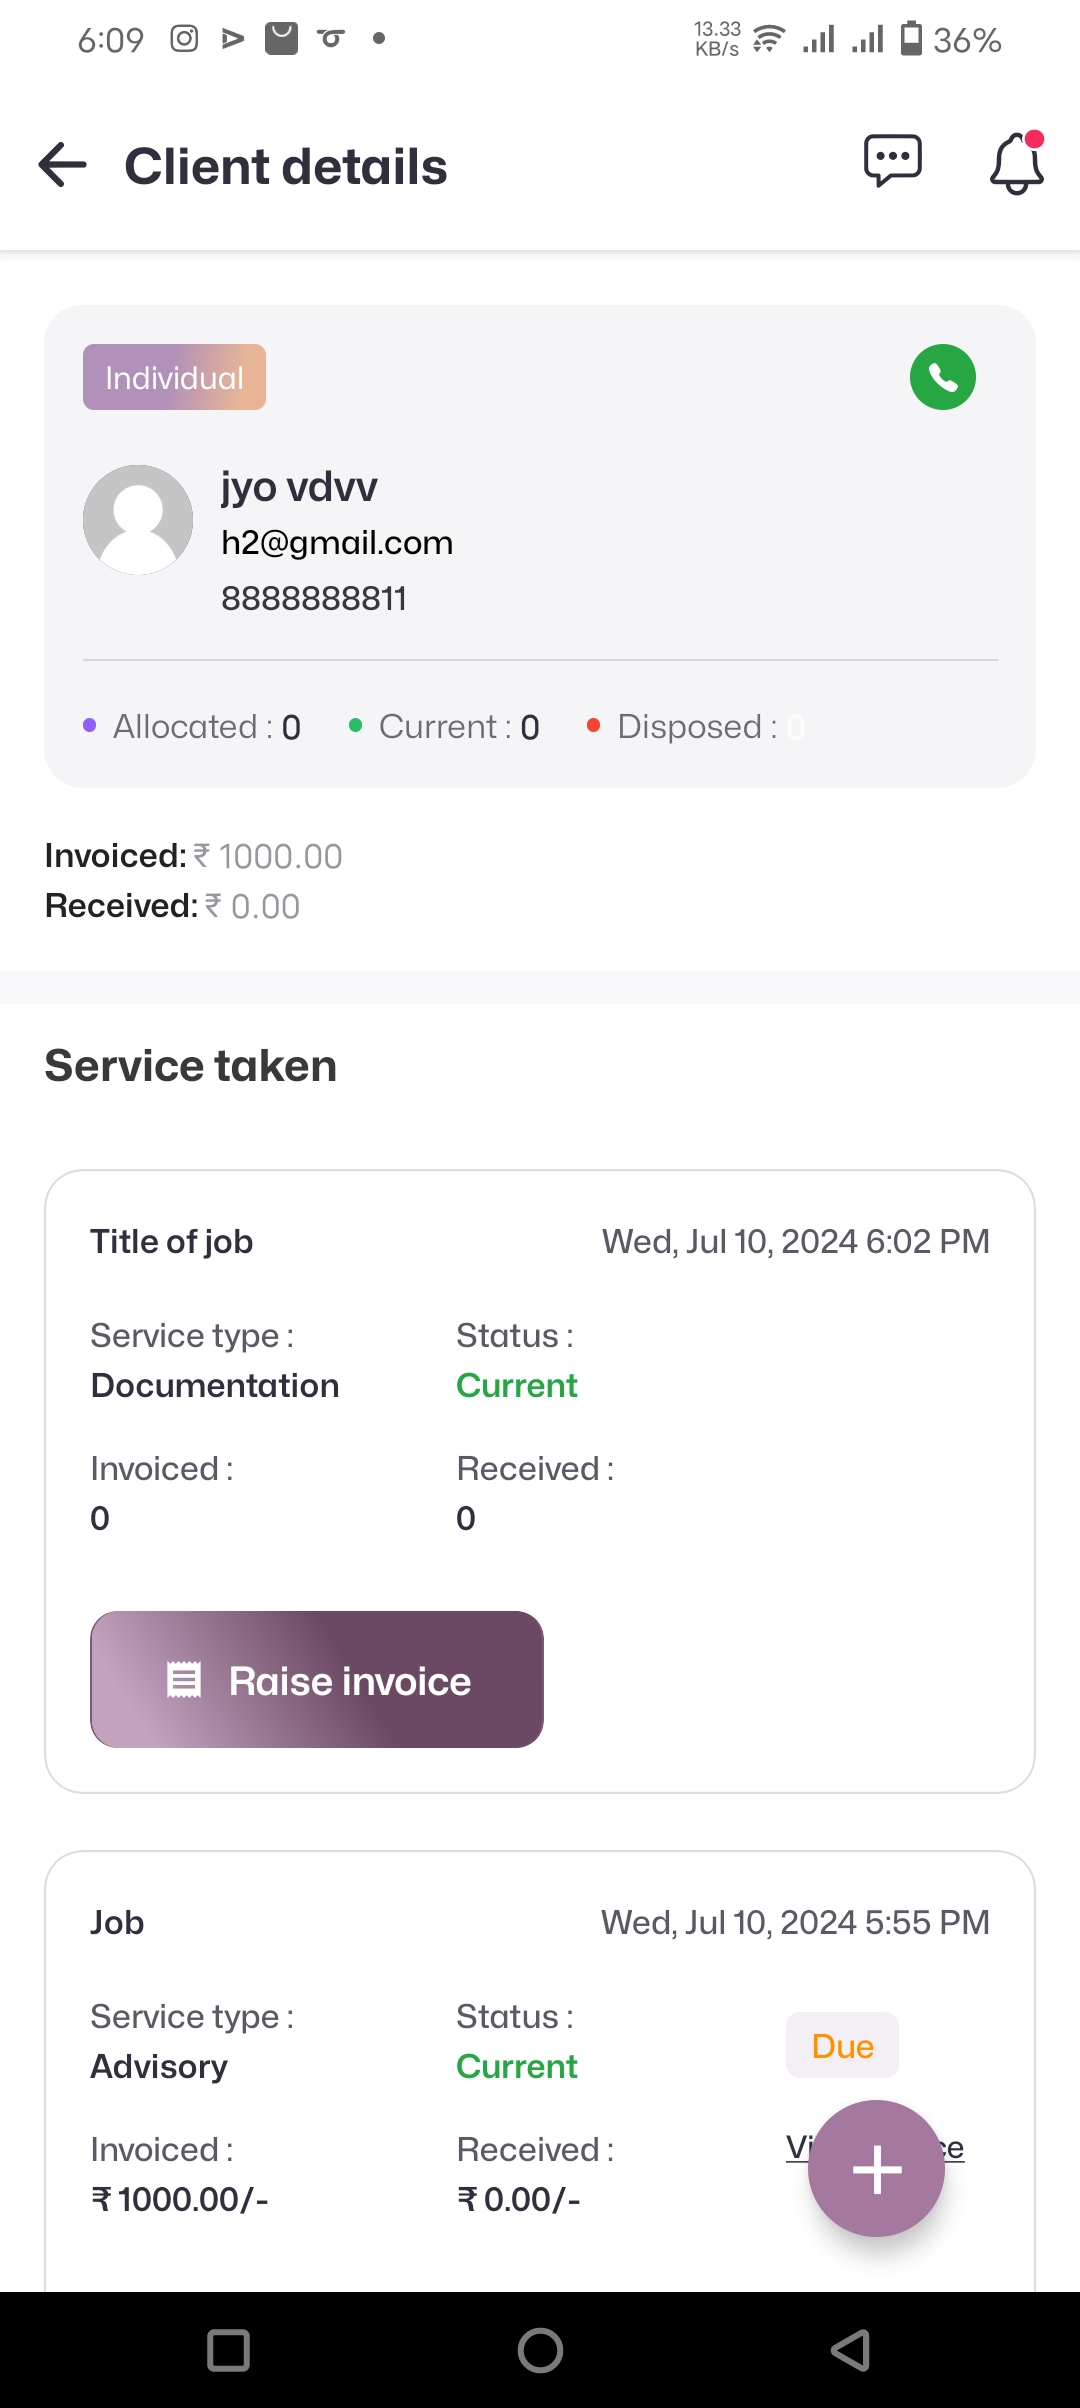Tap the Raise invoice button

[x=317, y=1680]
